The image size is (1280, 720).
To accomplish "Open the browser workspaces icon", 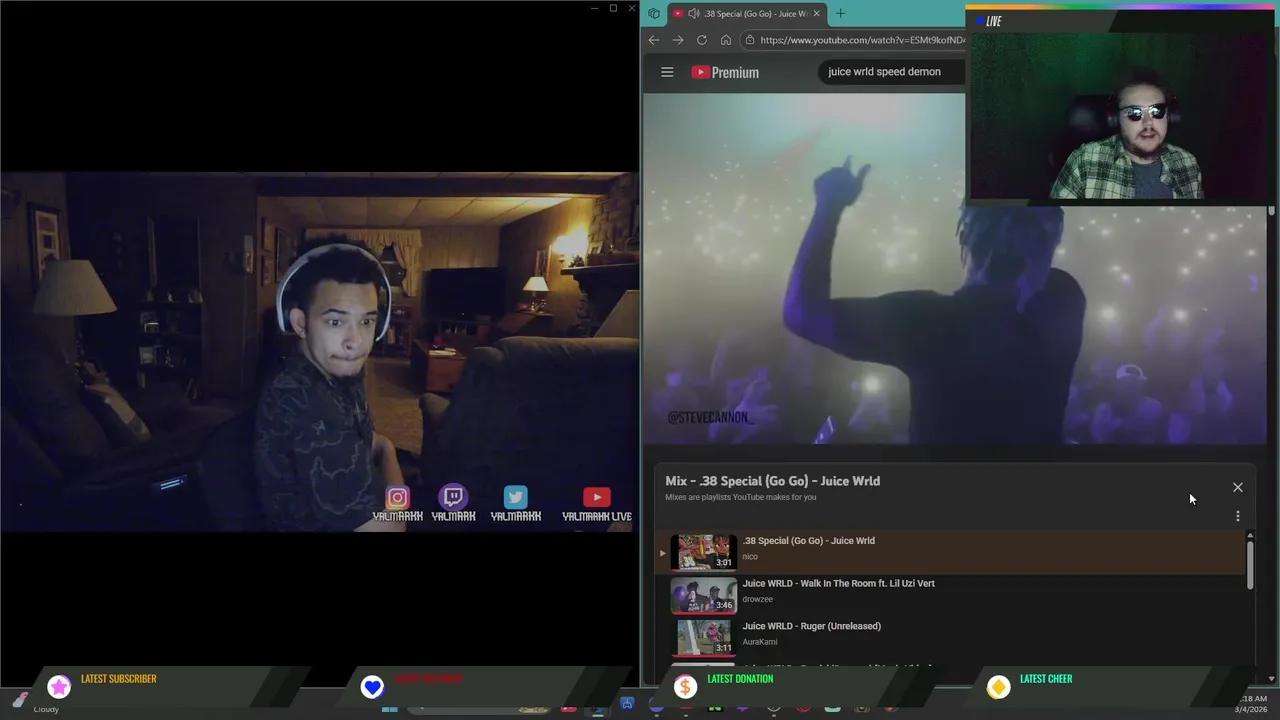I will pyautogui.click(x=654, y=14).
